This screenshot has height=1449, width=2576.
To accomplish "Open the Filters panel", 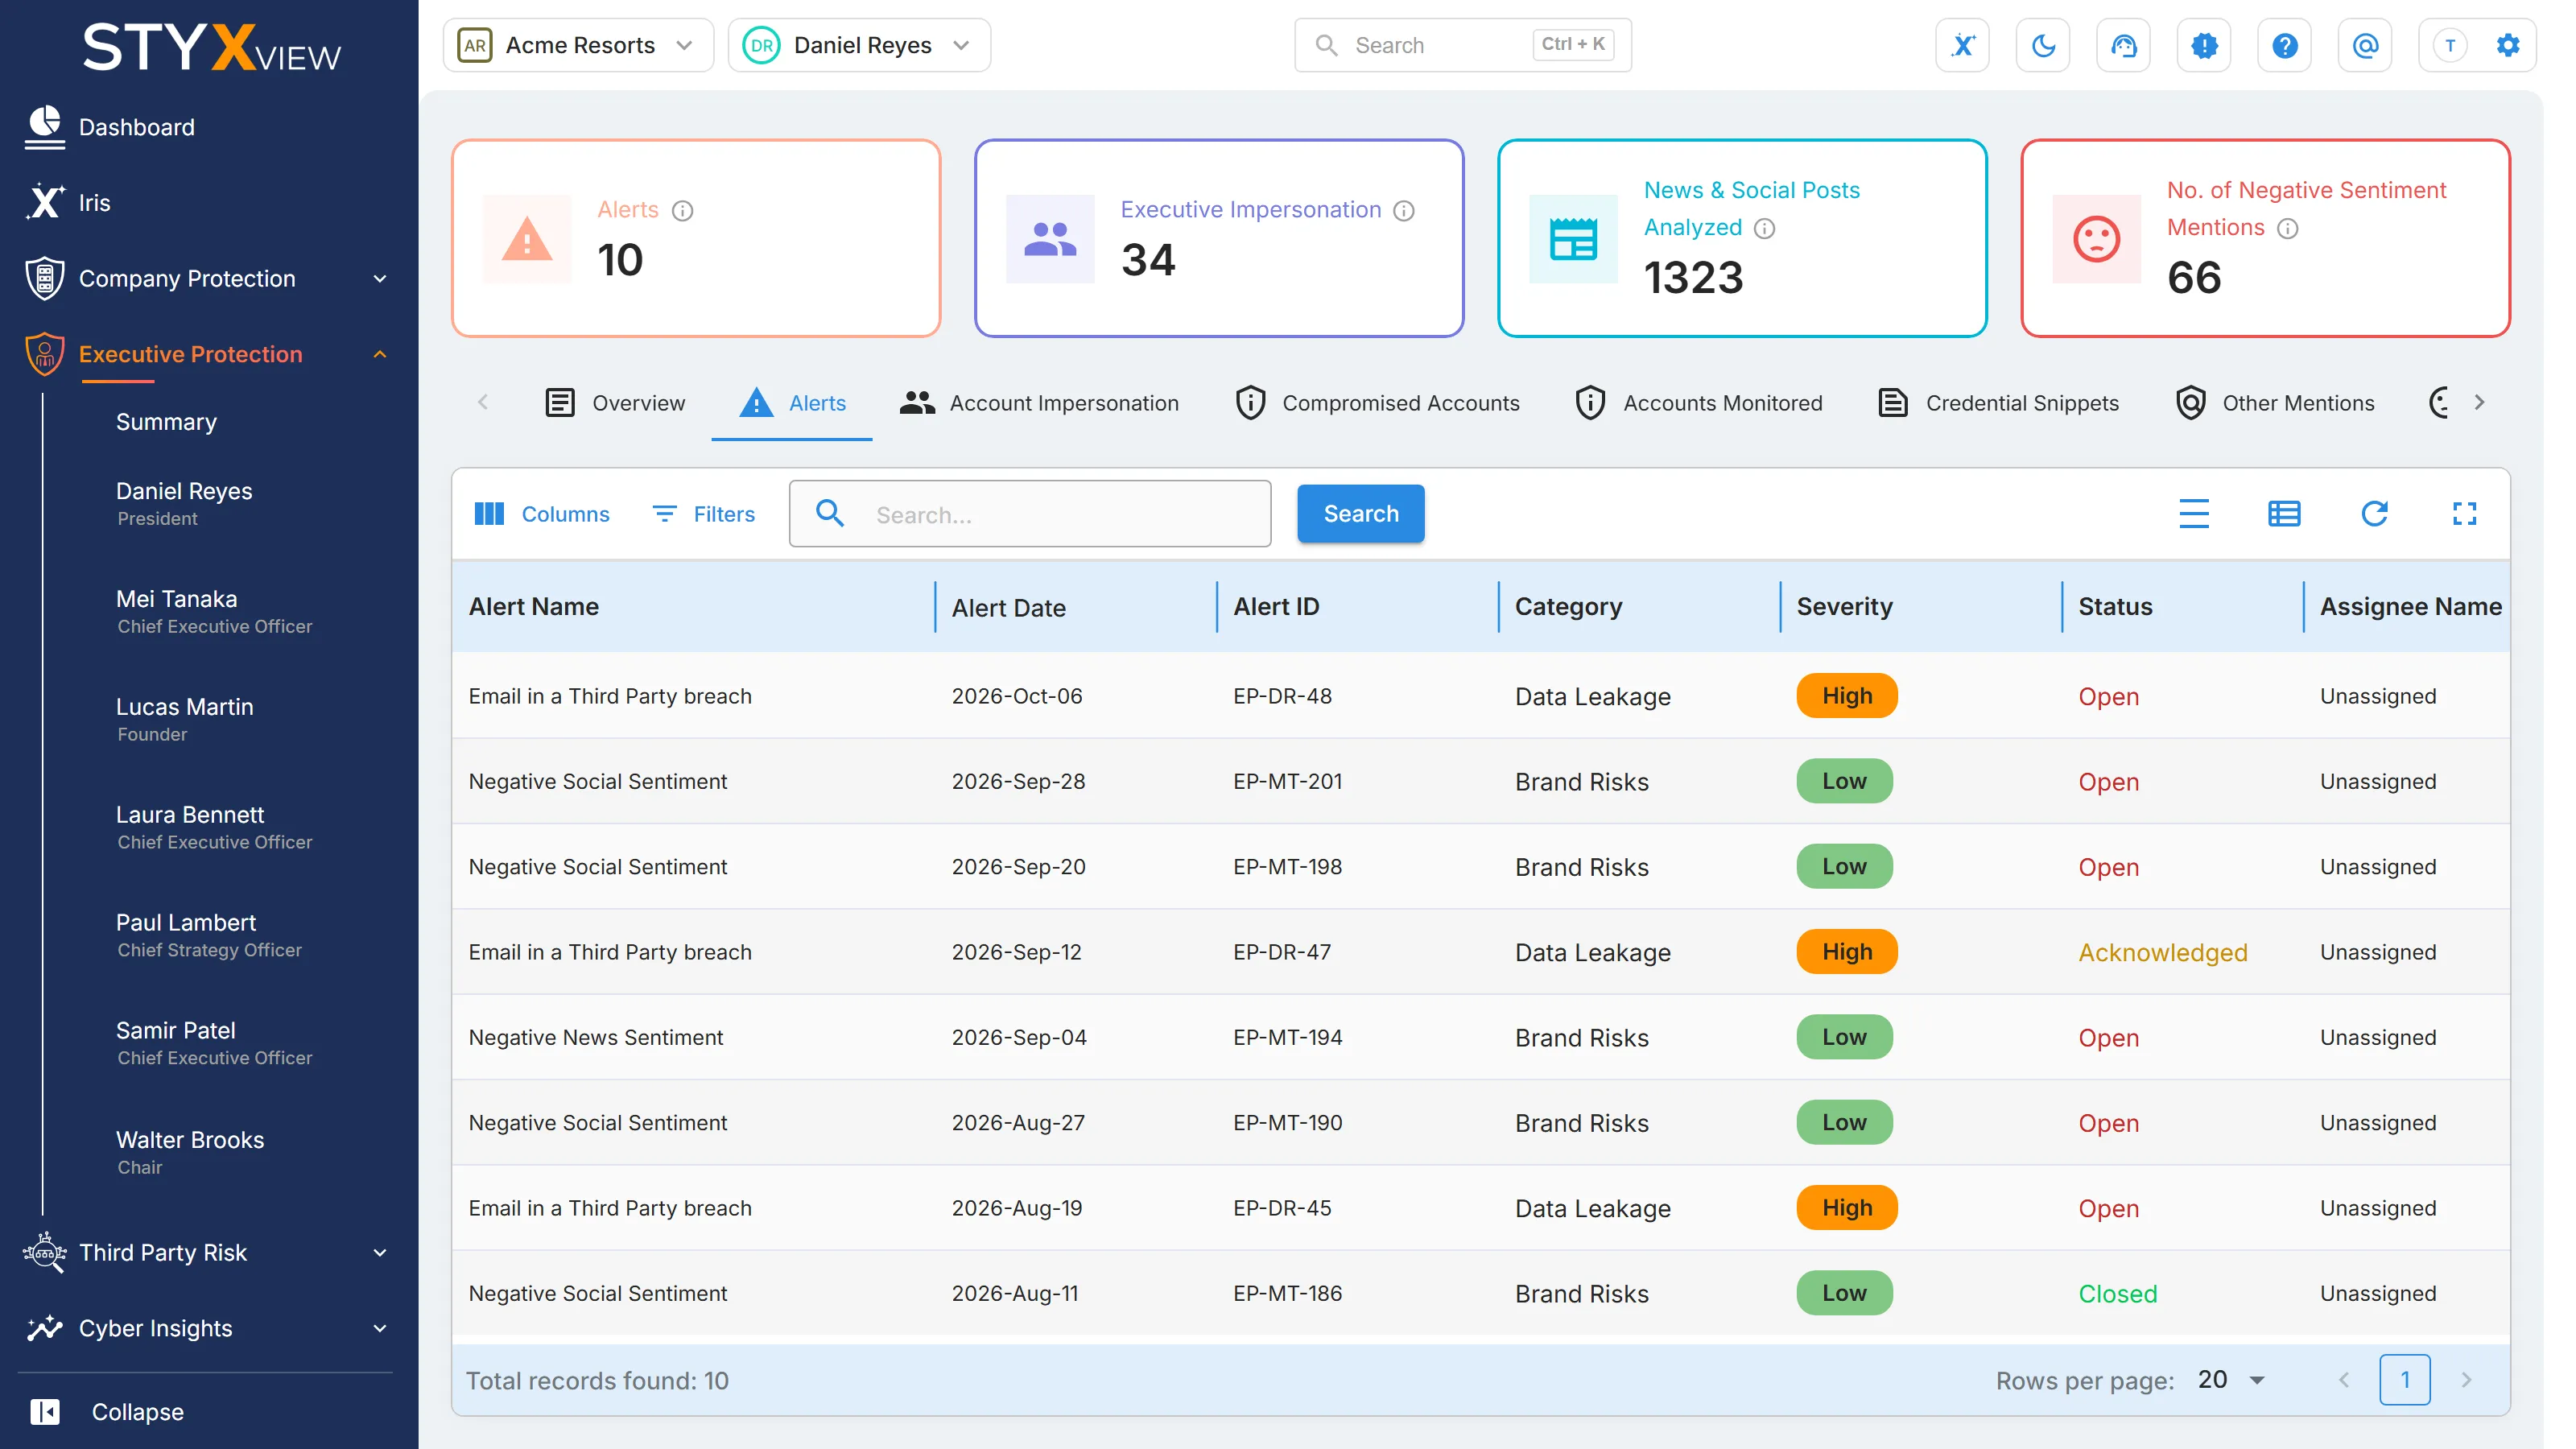I will (704, 514).
